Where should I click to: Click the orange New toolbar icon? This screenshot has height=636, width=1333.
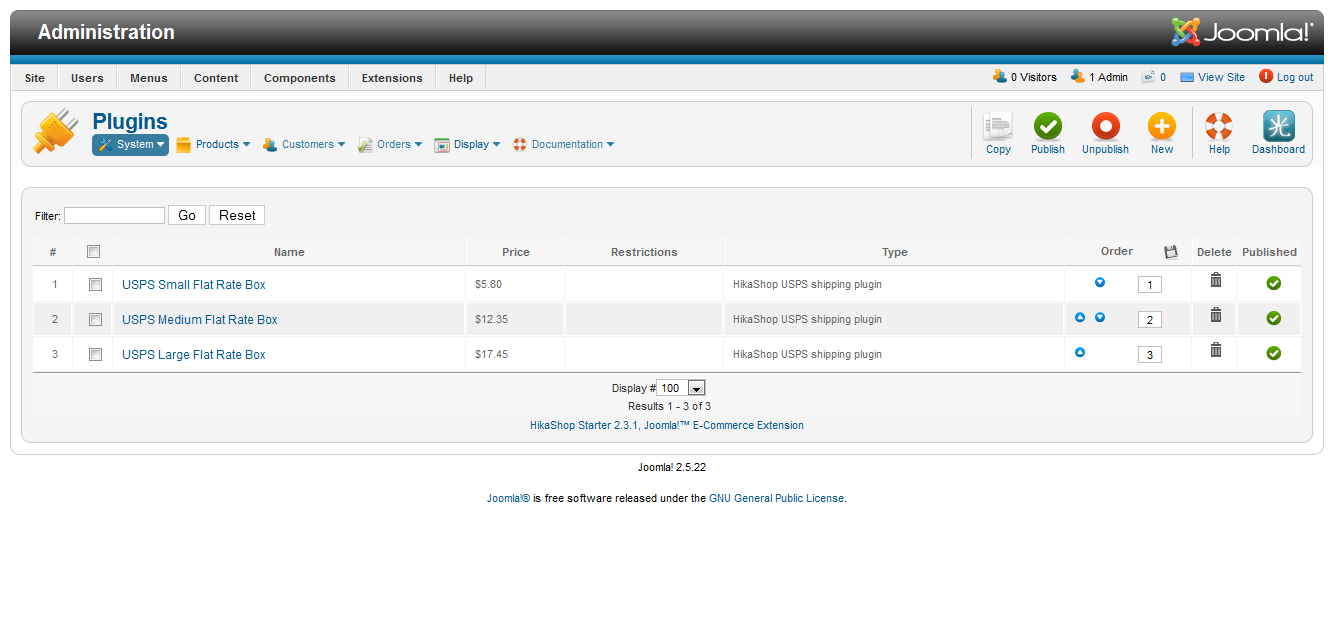(x=1161, y=126)
